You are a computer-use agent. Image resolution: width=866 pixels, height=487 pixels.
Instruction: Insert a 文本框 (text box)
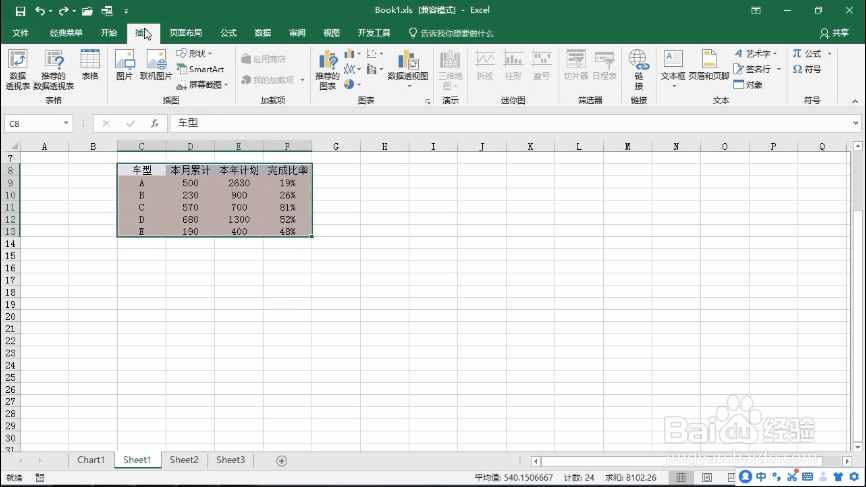[x=673, y=68]
